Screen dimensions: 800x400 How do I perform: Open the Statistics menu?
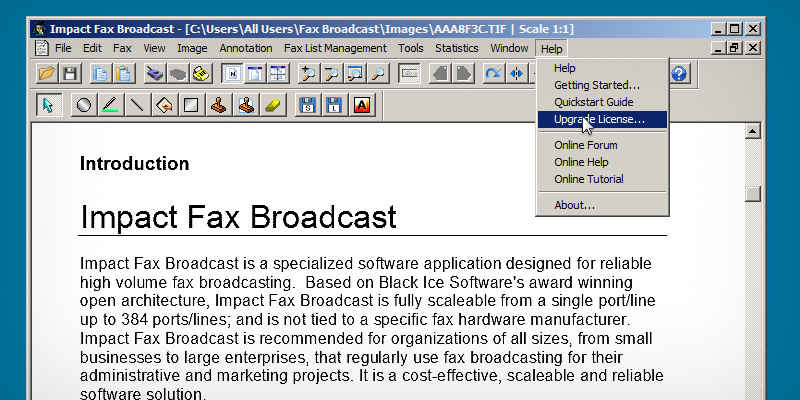(x=457, y=48)
